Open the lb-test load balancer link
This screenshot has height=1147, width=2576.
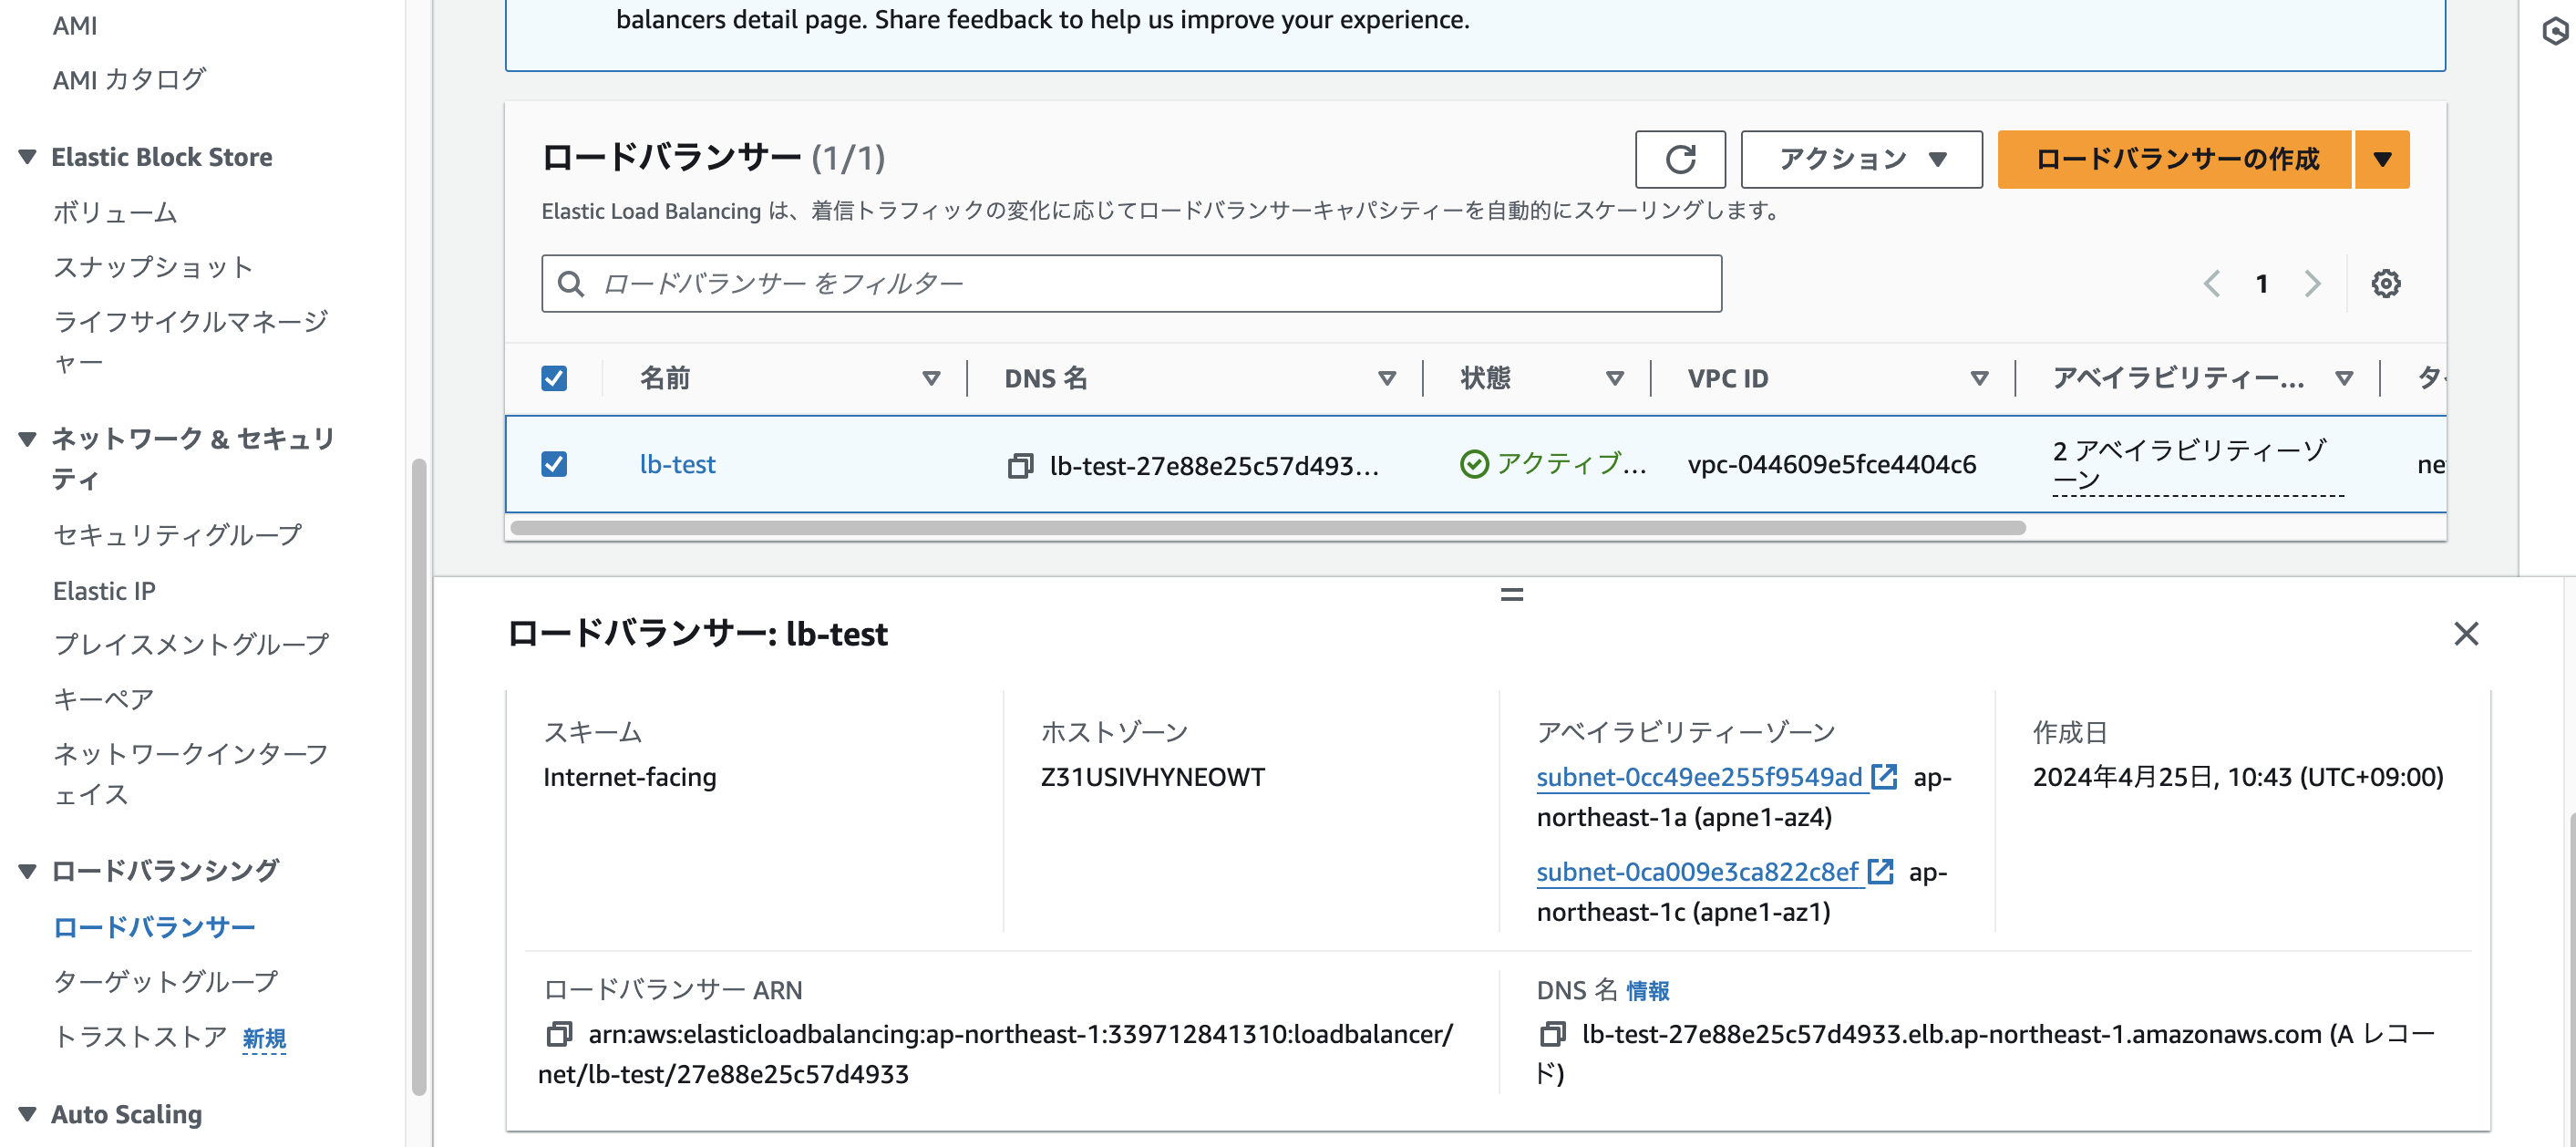677,464
